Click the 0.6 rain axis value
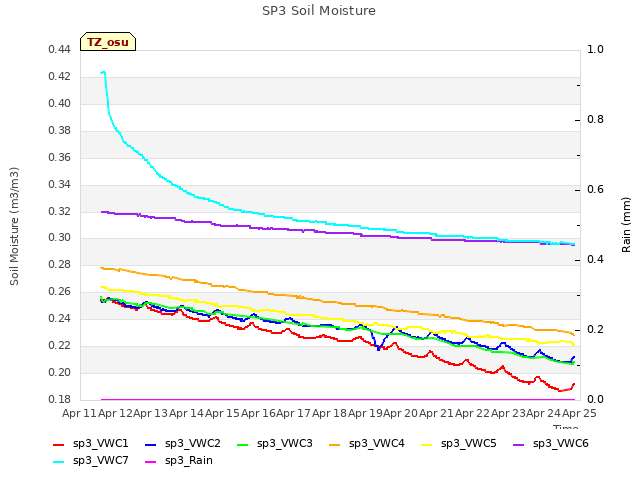This screenshot has width=640, height=480. click(x=595, y=190)
